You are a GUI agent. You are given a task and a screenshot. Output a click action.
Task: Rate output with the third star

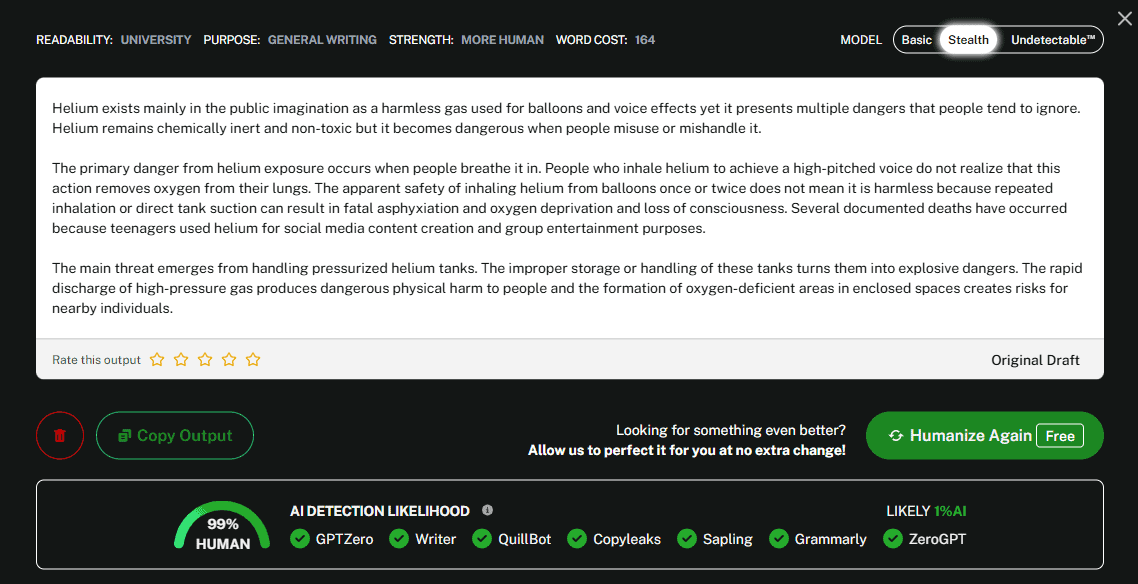click(205, 359)
